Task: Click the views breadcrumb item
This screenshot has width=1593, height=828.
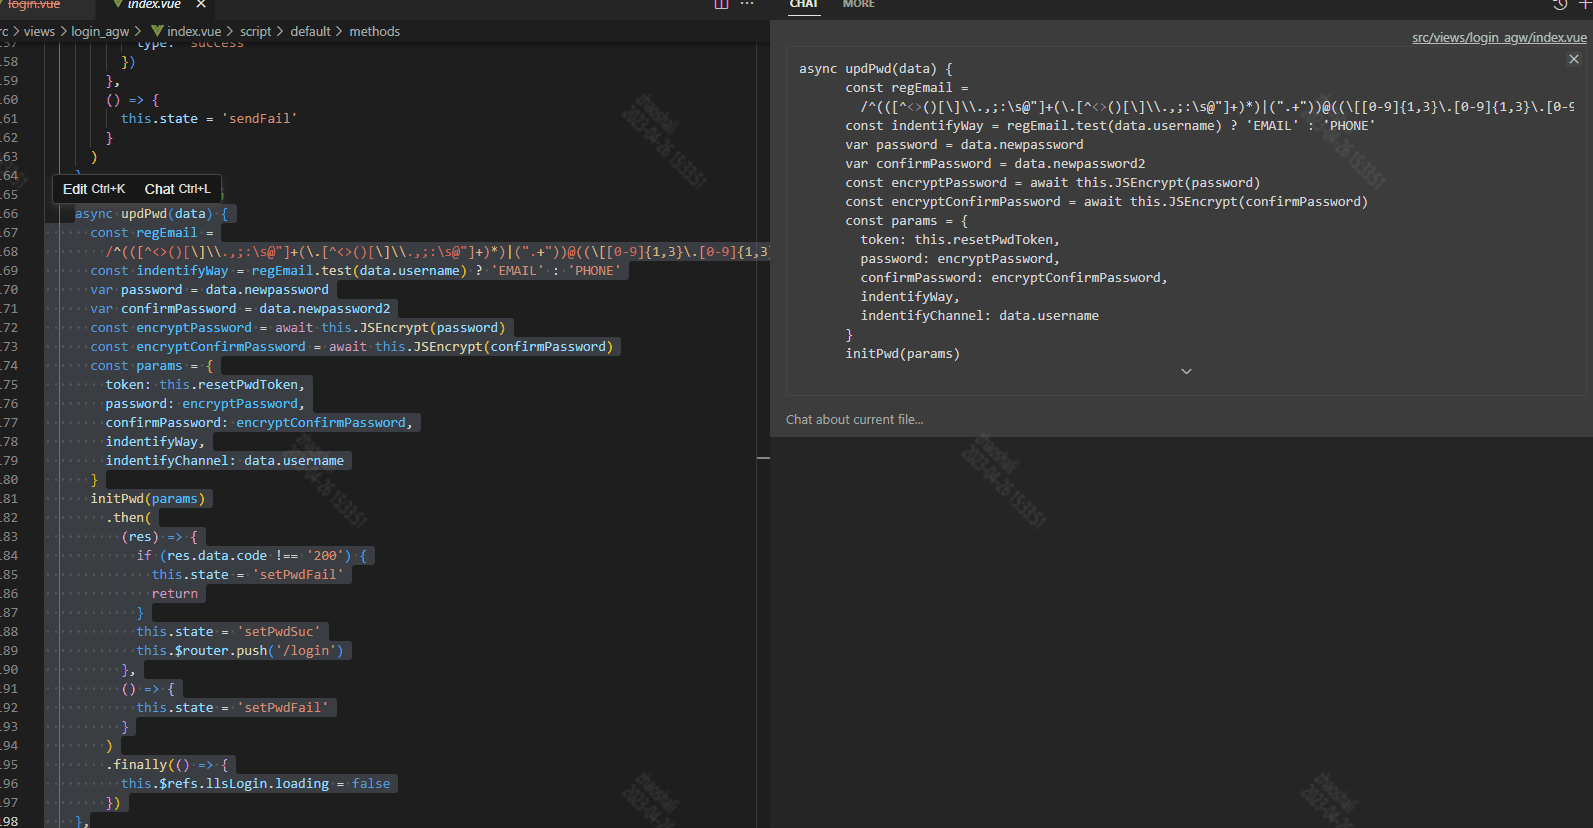Action: 39,31
